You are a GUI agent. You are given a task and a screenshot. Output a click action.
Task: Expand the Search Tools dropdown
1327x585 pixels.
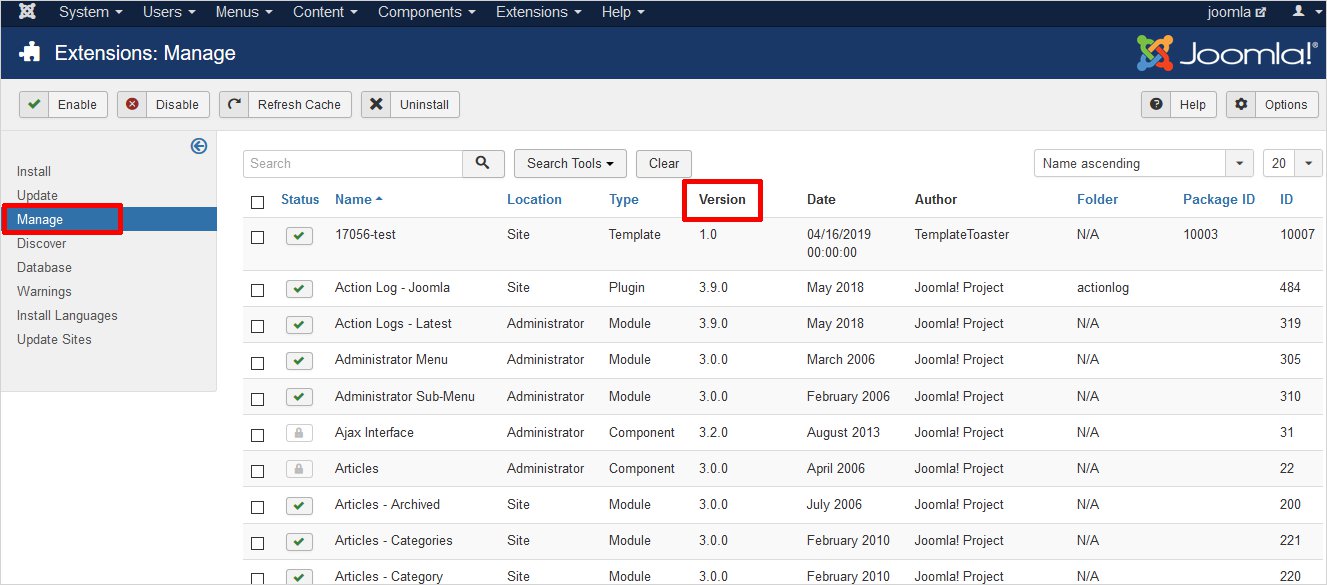click(570, 163)
